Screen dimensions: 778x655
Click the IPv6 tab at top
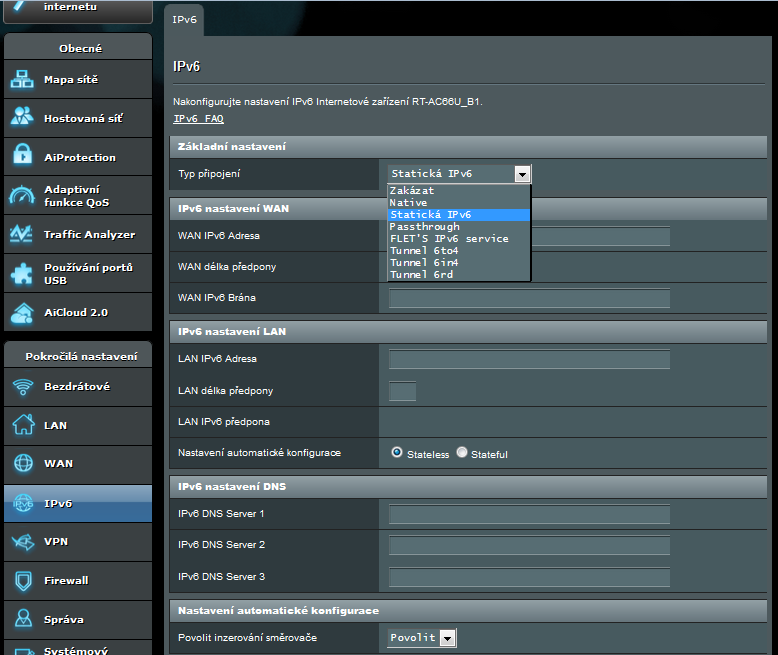[x=184, y=20]
